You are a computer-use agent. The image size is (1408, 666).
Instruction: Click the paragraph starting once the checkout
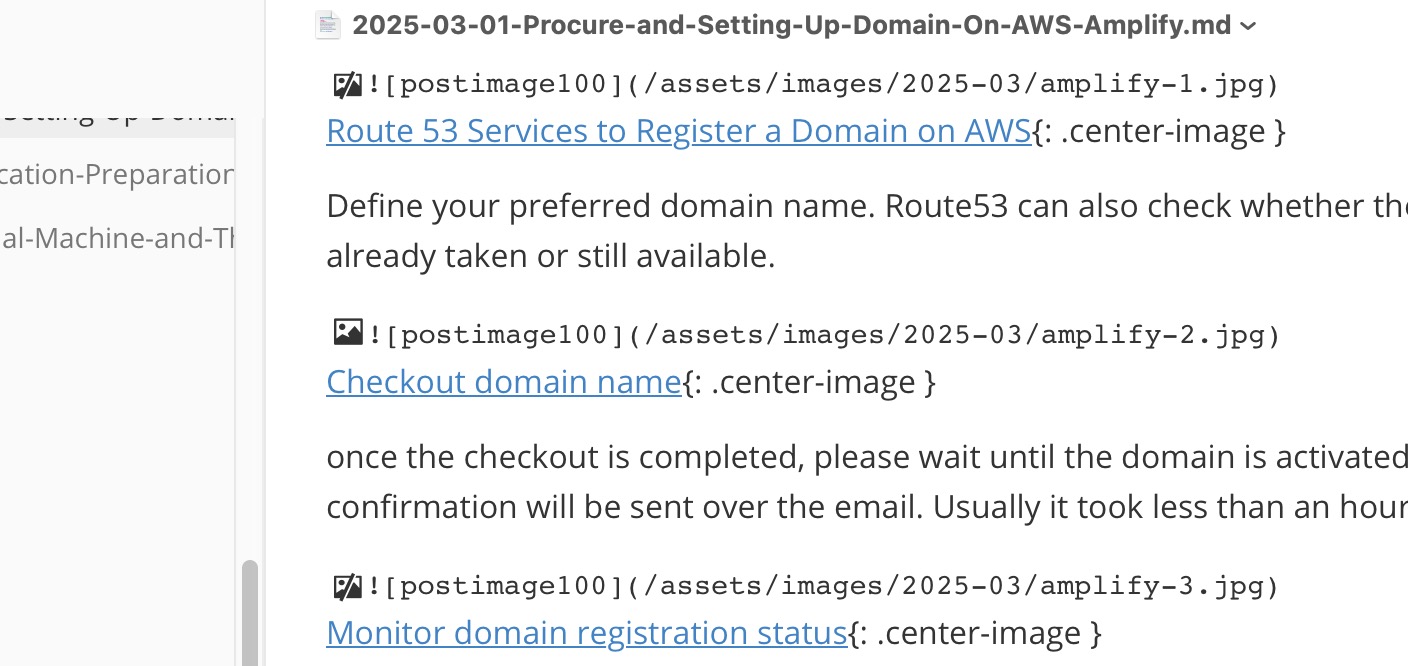(x=867, y=482)
